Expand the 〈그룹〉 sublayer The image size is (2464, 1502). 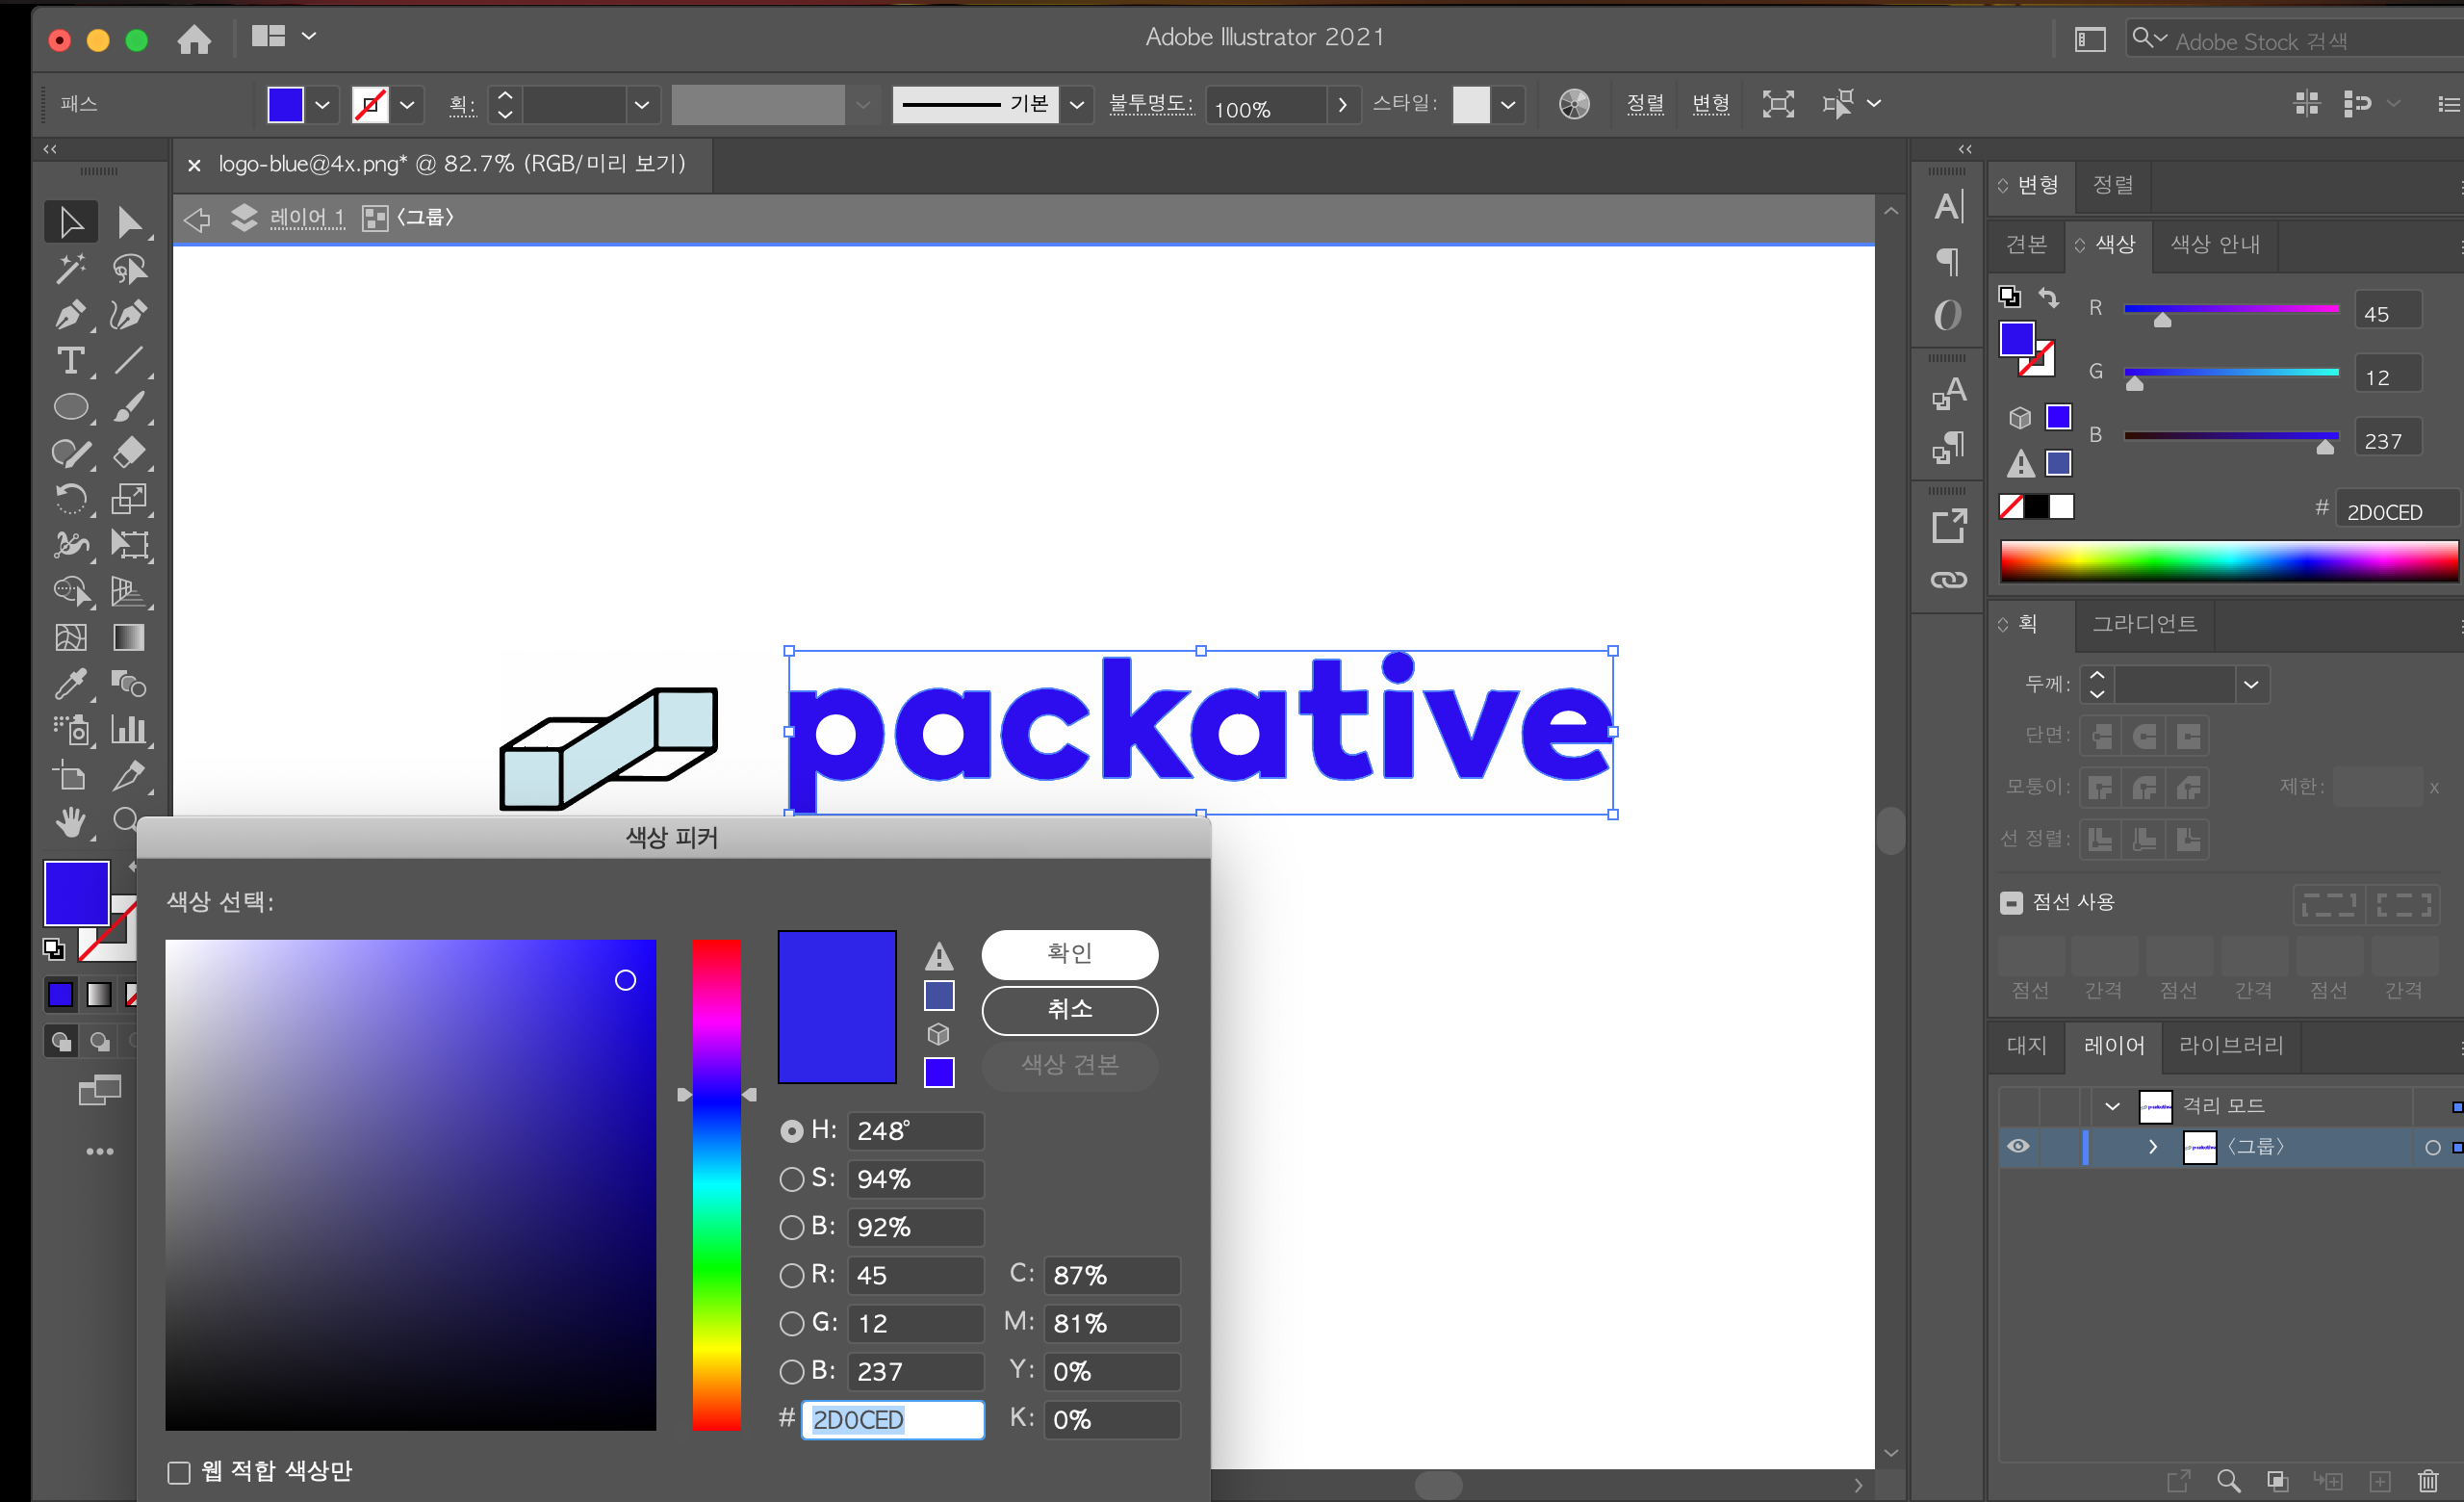pos(2152,1146)
